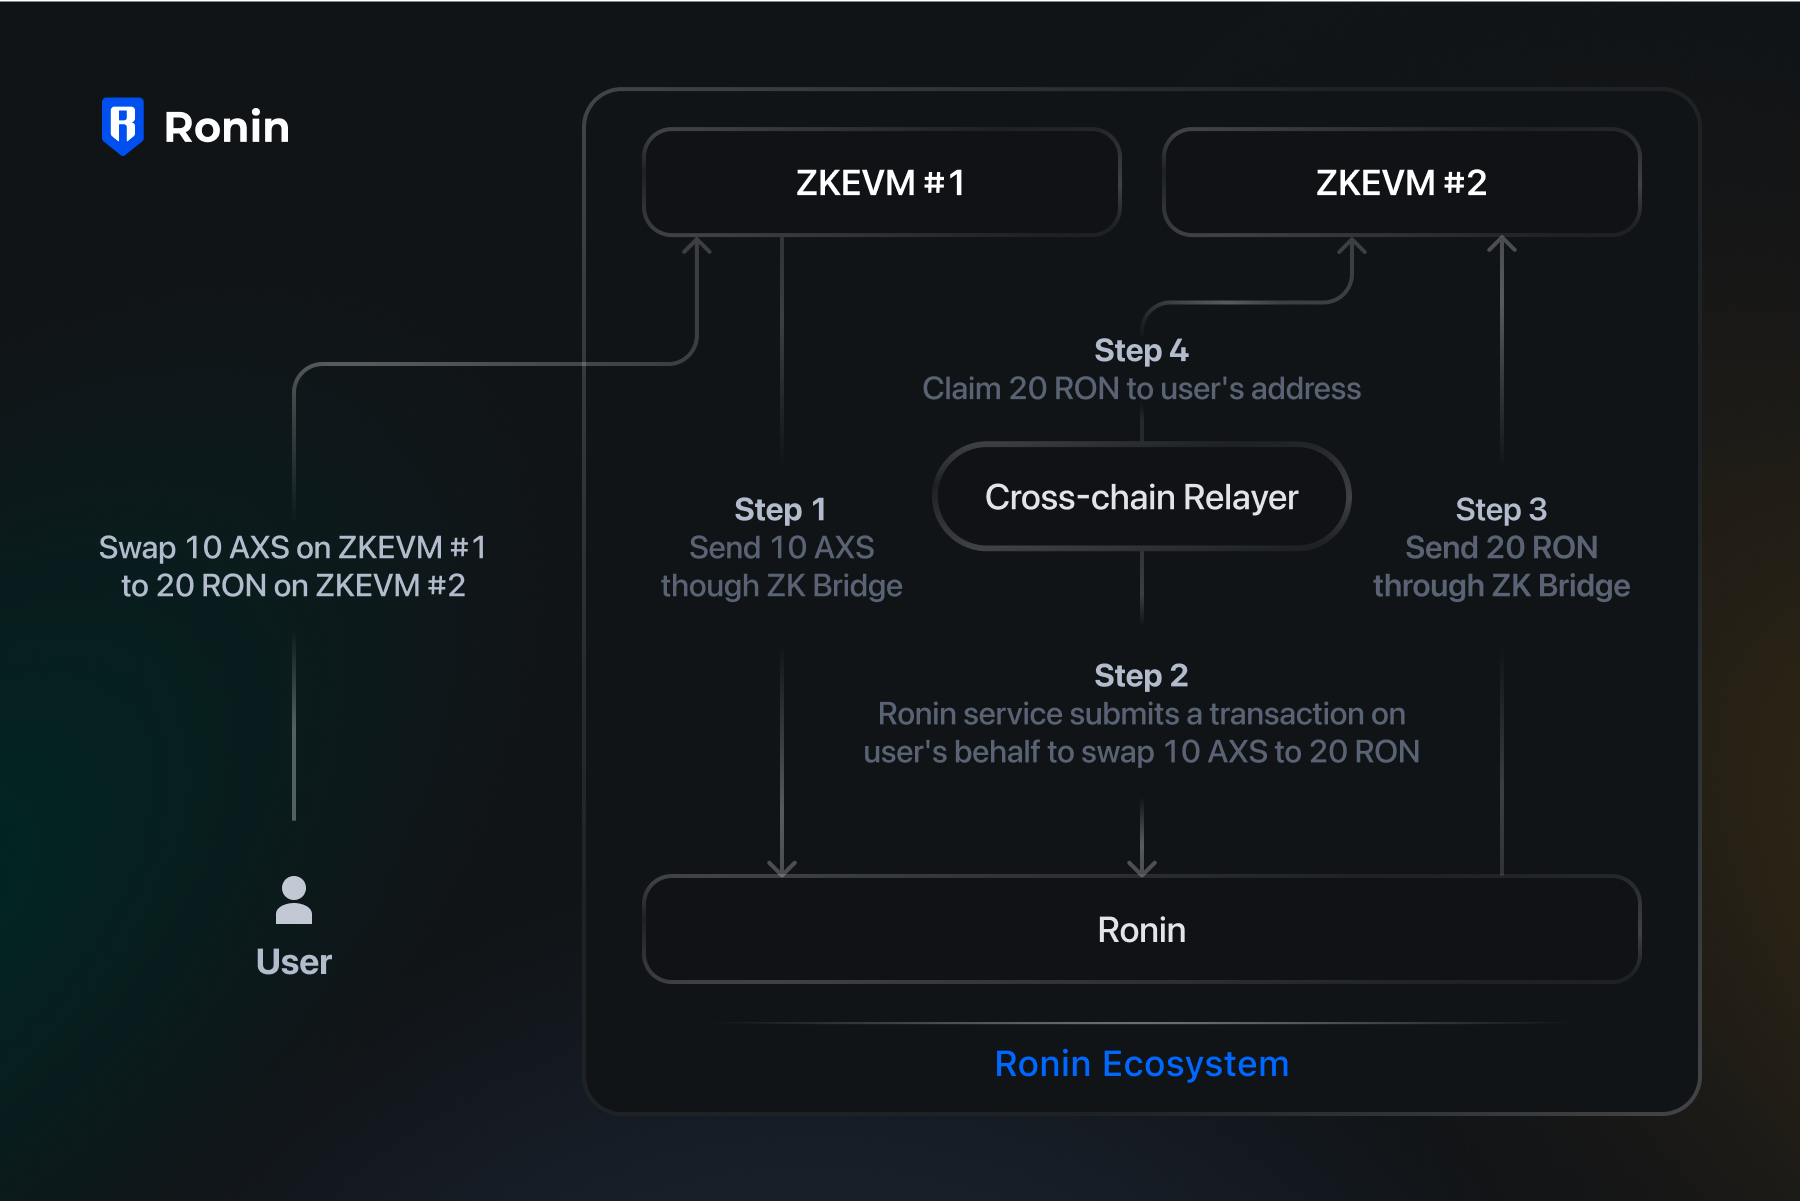The width and height of the screenshot is (1800, 1201).
Task: Collapse the Cross-chain Relayer details
Action: 1141,497
